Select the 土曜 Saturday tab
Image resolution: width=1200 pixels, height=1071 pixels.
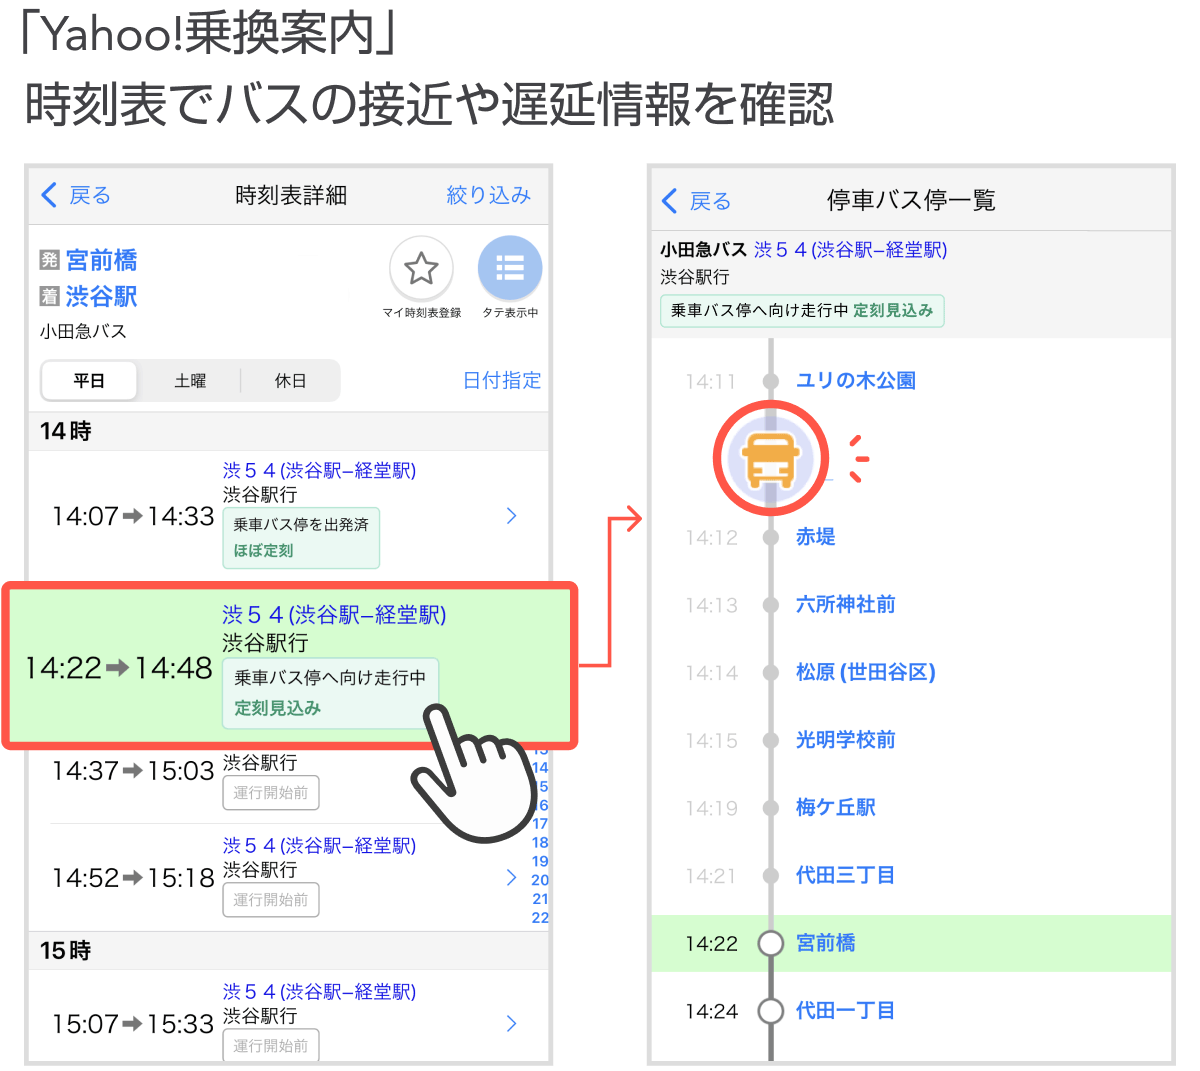(x=190, y=381)
